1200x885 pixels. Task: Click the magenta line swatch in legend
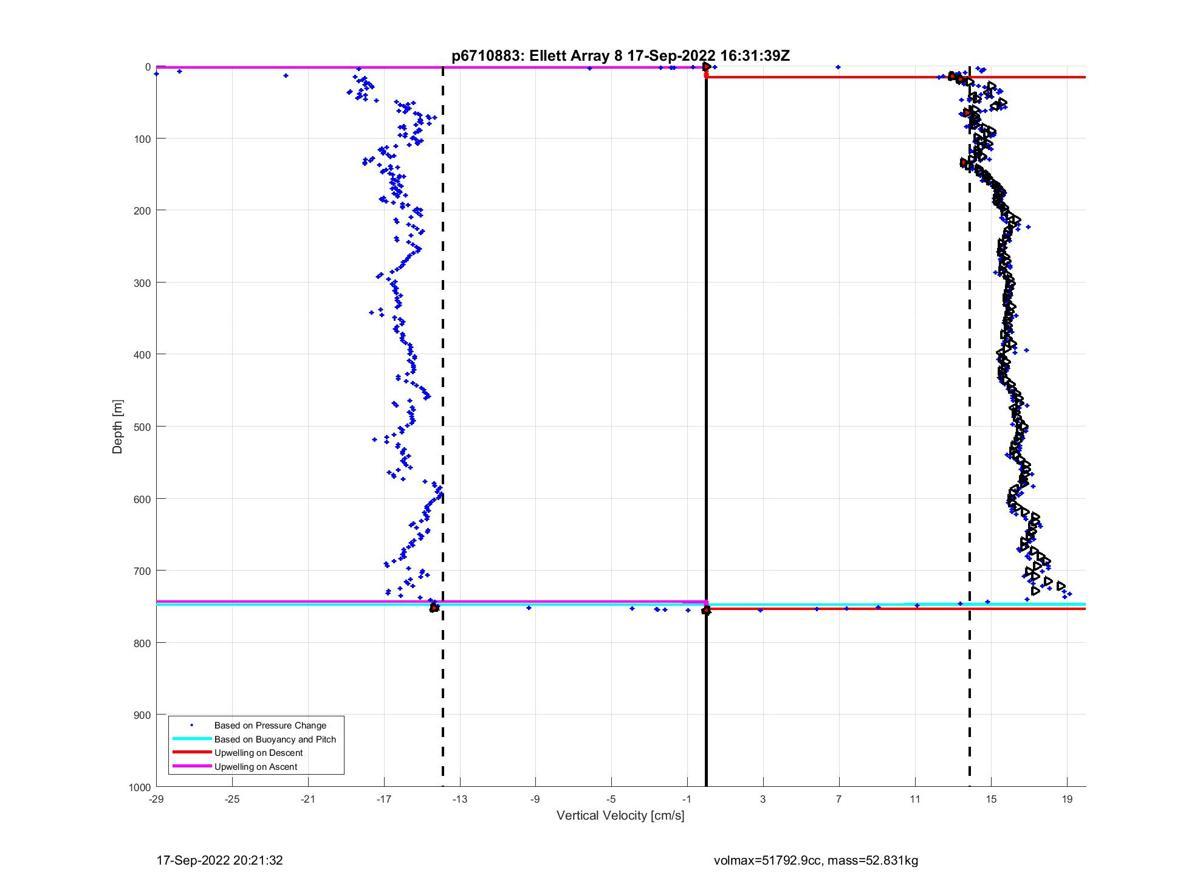tap(191, 767)
